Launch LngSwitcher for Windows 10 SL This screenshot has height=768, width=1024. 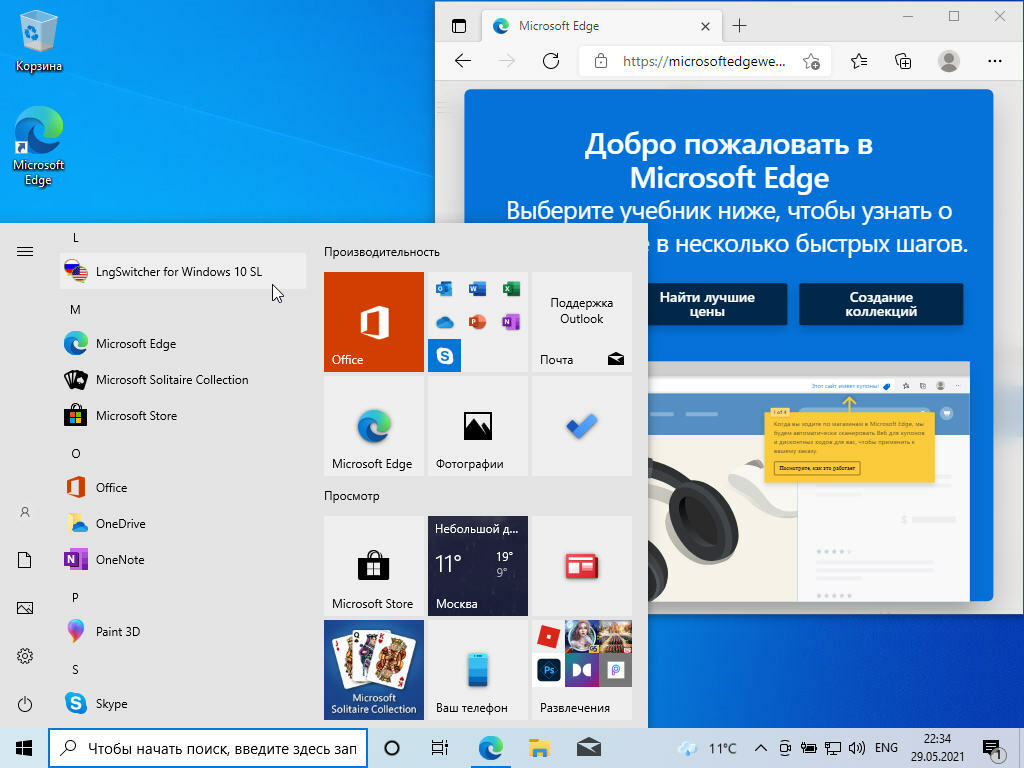click(183, 272)
